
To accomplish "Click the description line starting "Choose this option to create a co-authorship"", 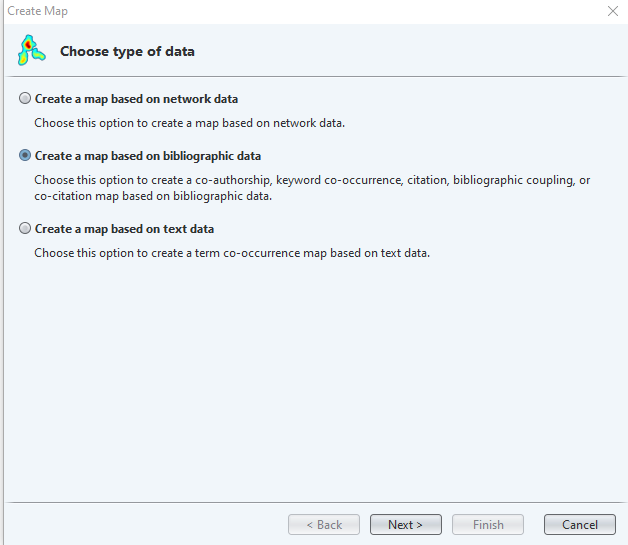I will point(312,180).
